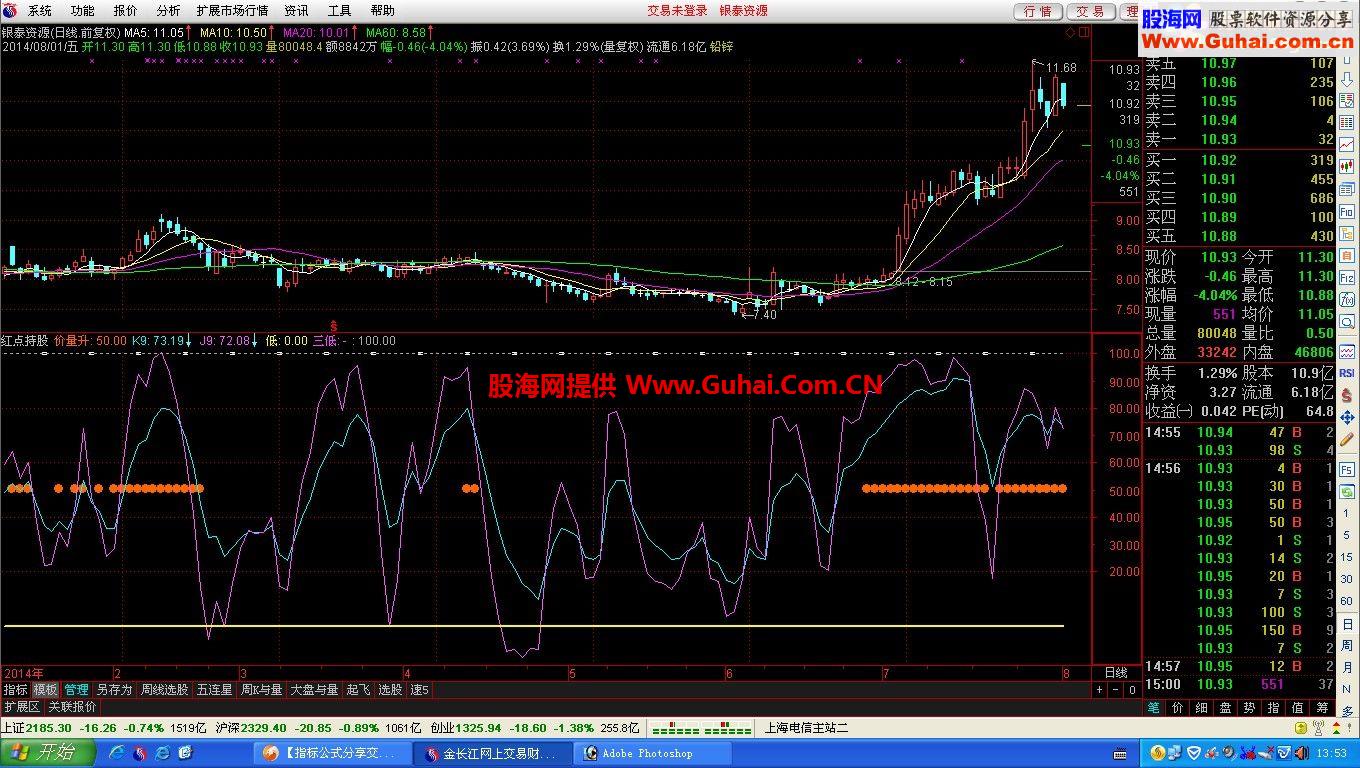Open the 帮助 menu
Screen dimensions: 1360x768
point(382,11)
